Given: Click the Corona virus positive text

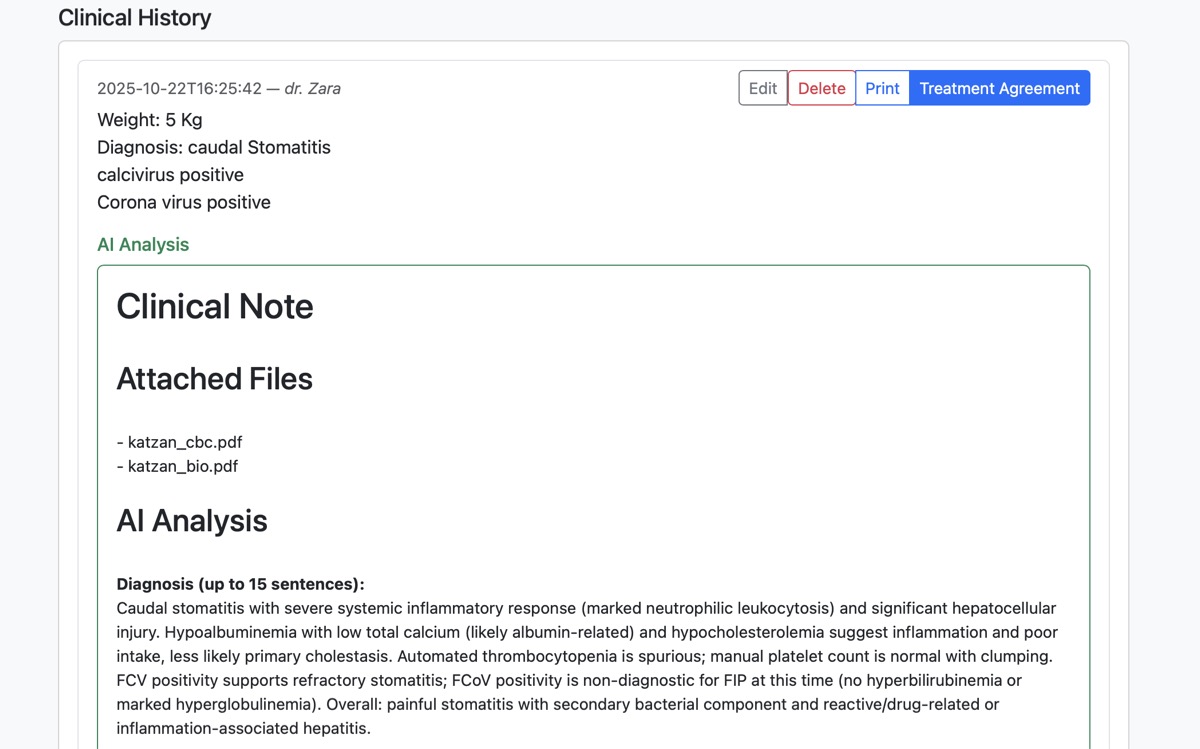Looking at the screenshot, I should (x=184, y=202).
